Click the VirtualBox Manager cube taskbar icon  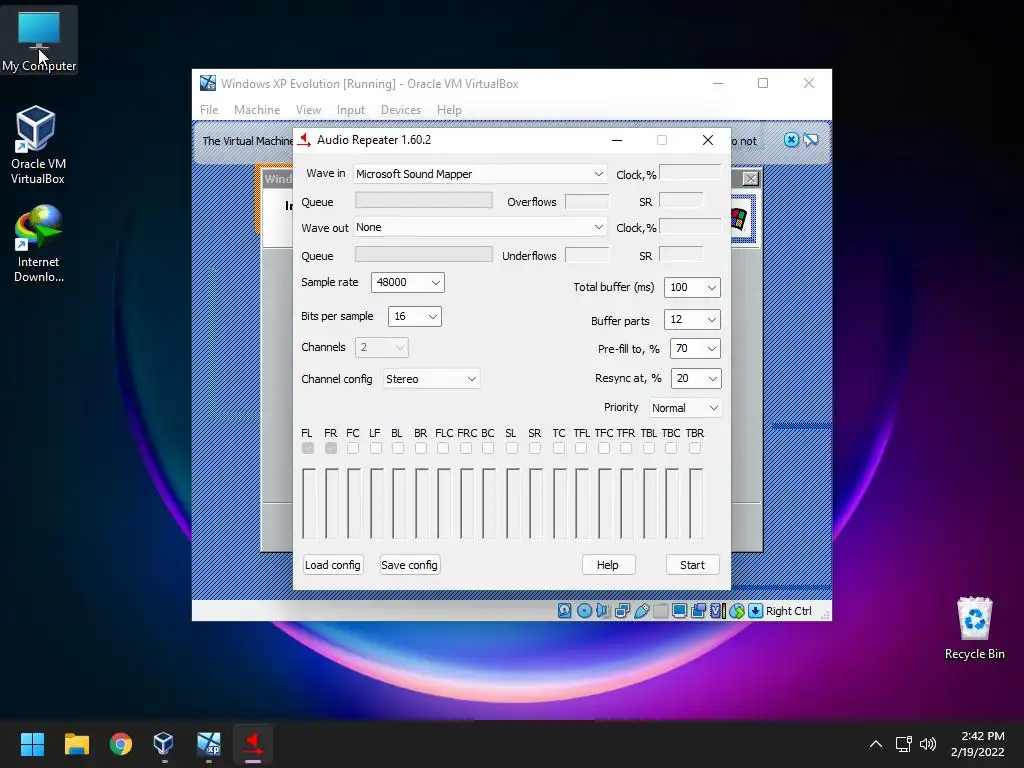click(x=163, y=744)
